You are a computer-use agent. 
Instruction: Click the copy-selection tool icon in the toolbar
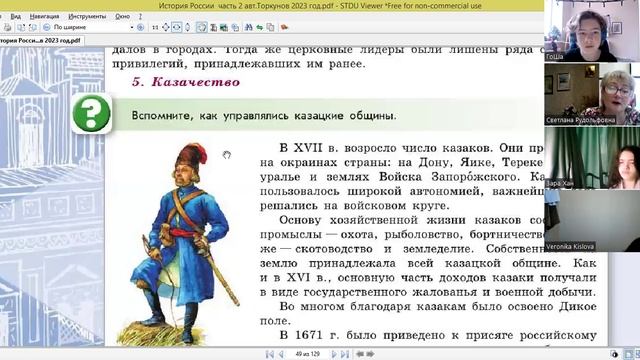click(x=235, y=27)
